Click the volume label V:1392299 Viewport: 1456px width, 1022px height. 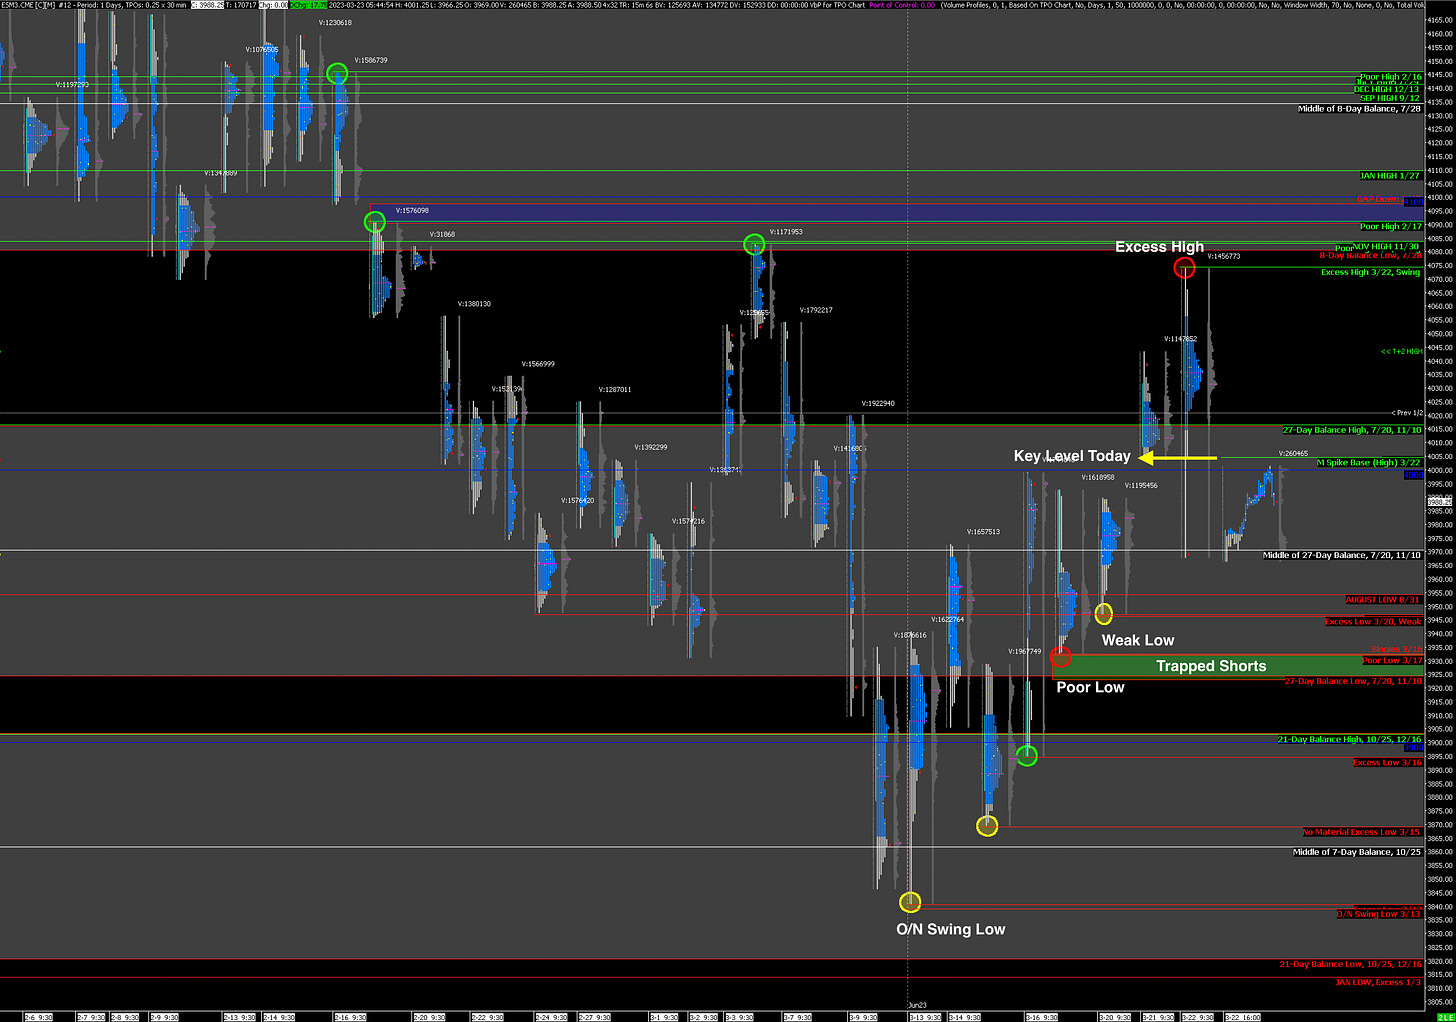click(x=651, y=448)
